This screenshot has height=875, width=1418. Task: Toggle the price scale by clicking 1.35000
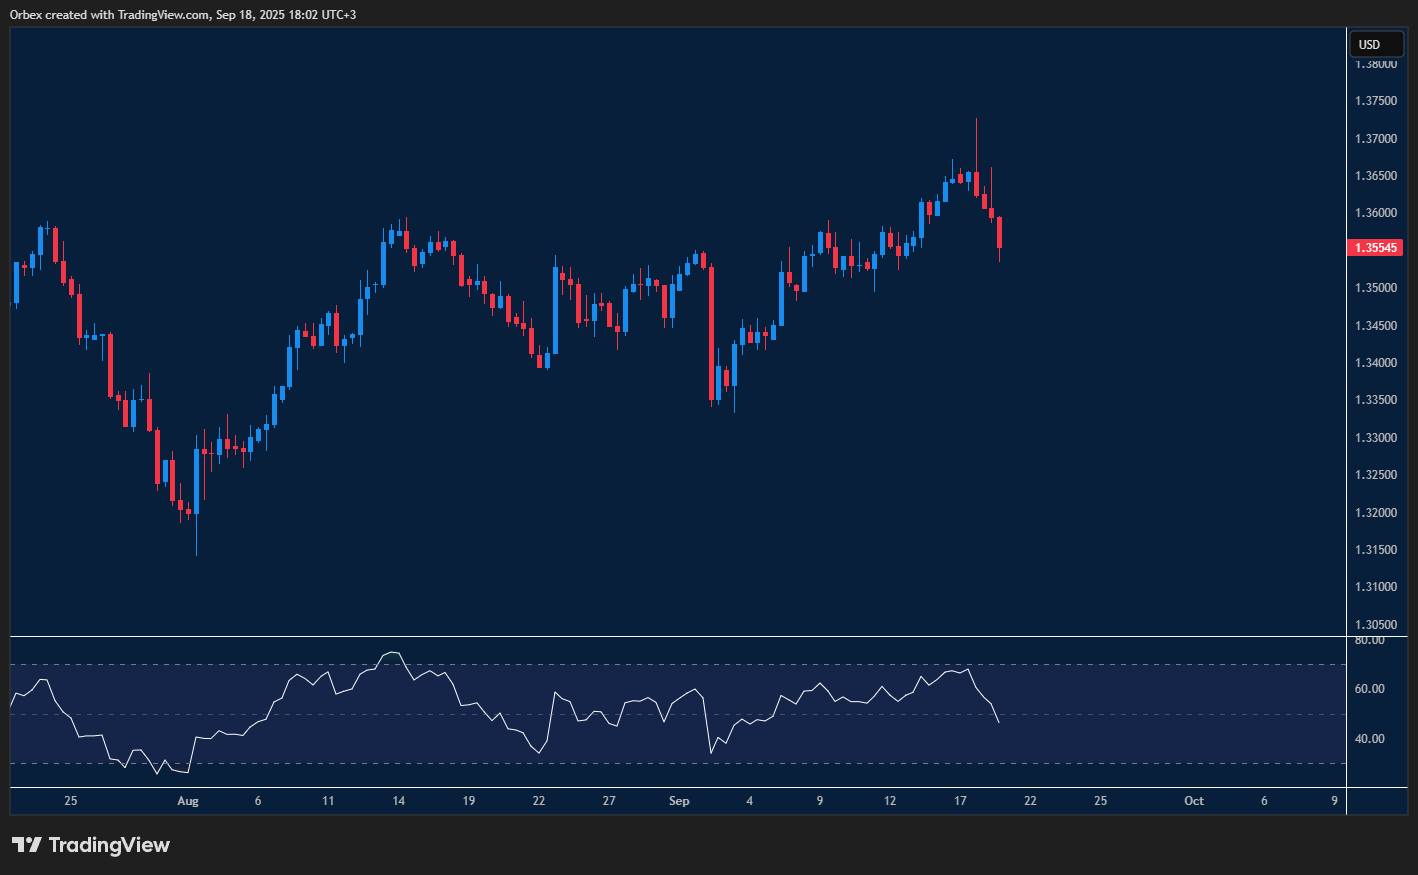[1375, 287]
